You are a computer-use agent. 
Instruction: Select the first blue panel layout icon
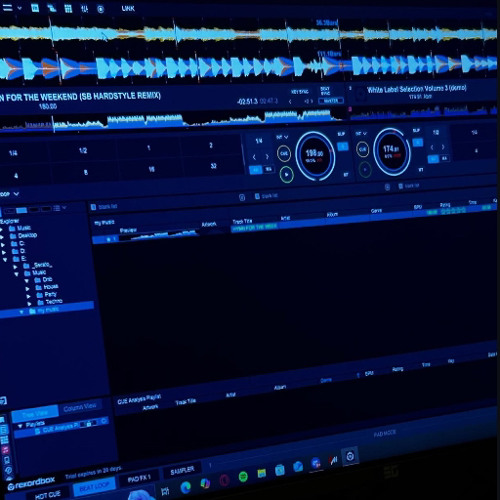pyautogui.click(x=35, y=8)
